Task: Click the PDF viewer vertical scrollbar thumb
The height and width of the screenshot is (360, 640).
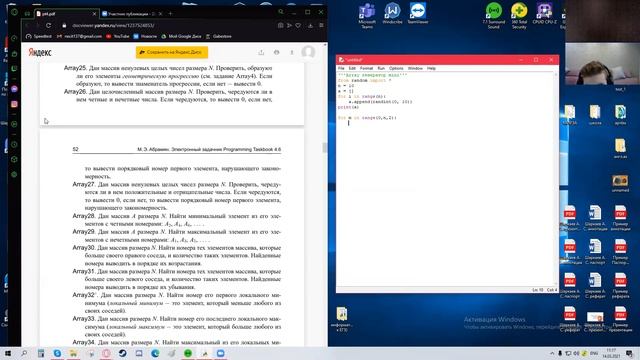Action: coord(325,148)
